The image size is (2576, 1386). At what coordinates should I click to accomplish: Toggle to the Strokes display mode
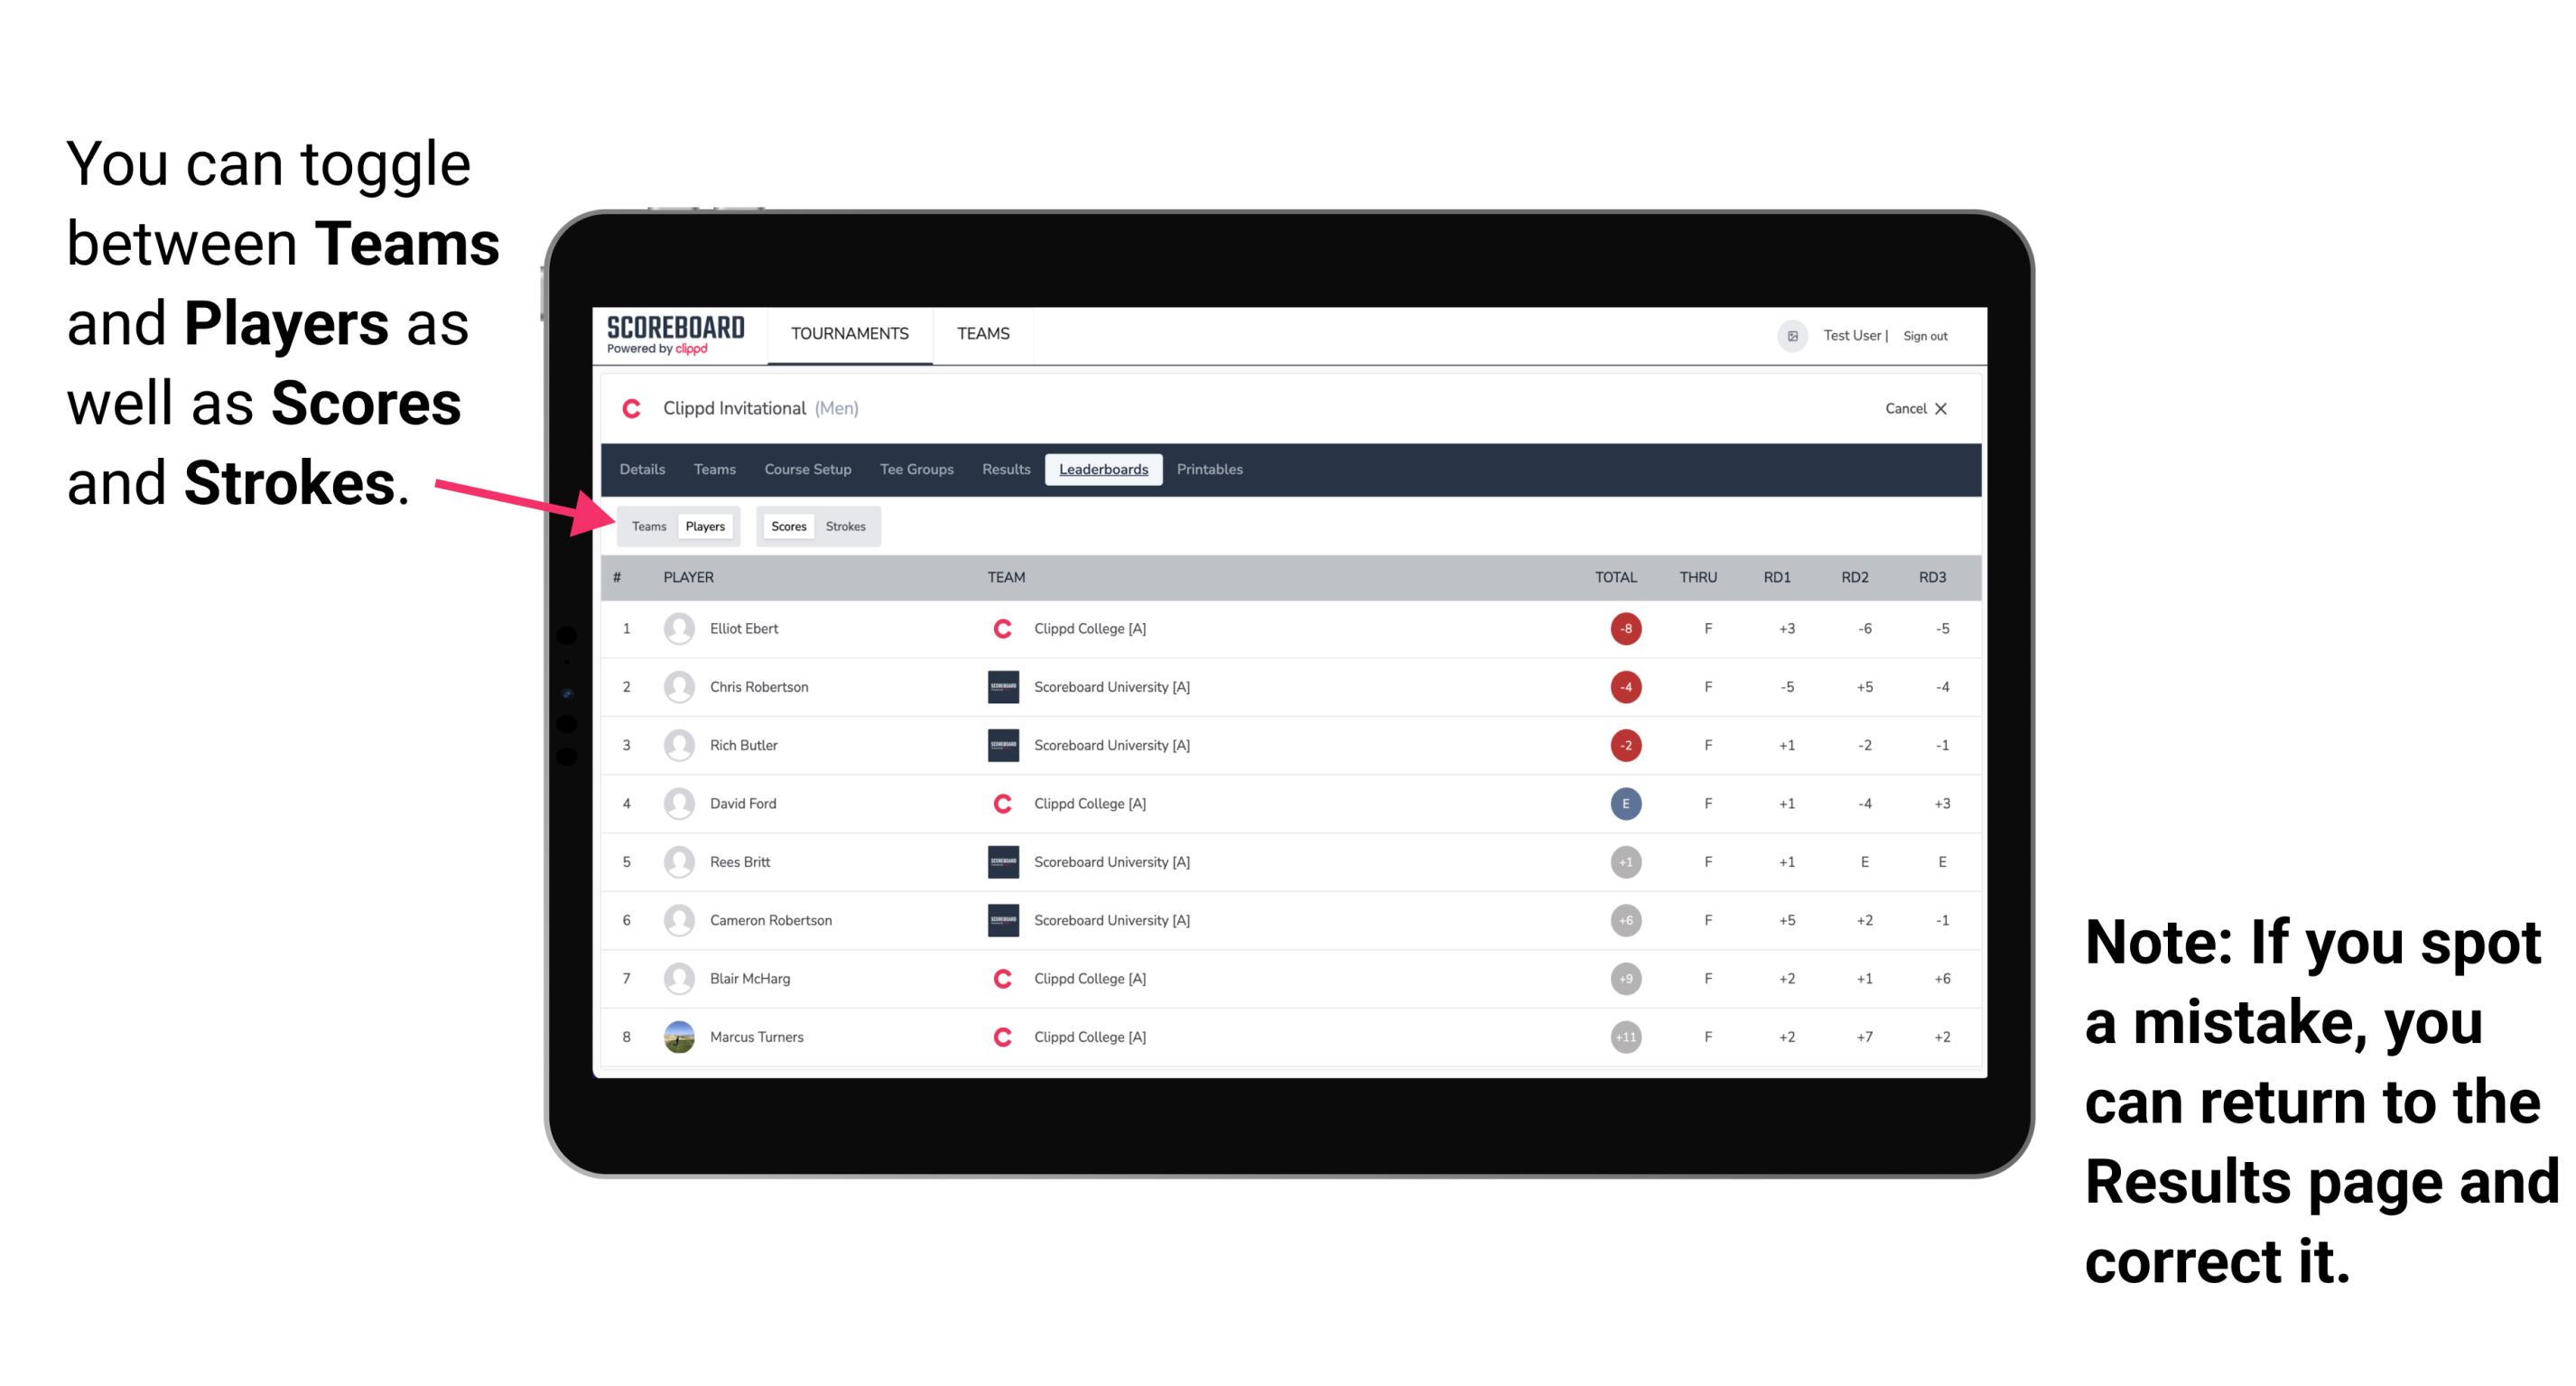pos(846,526)
